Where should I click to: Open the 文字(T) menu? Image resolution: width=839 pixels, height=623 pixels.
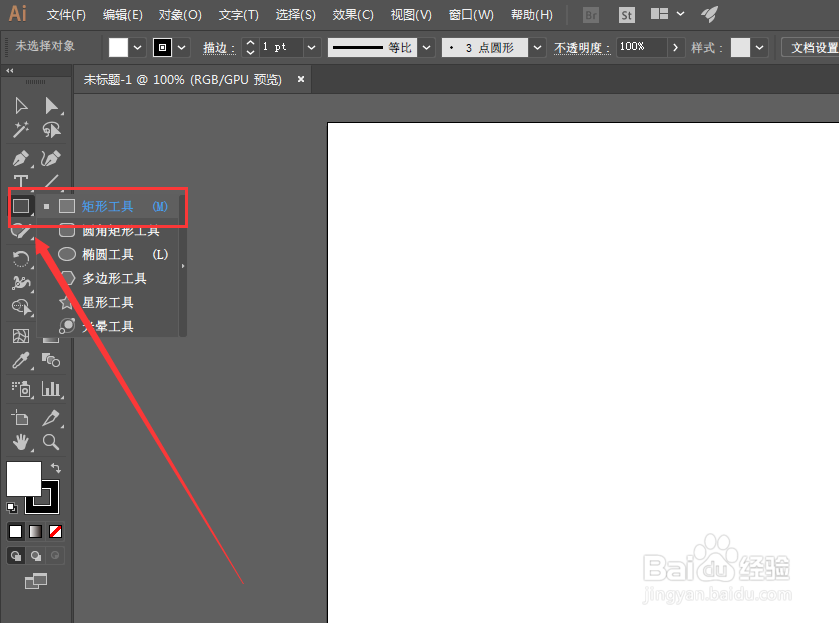pos(239,15)
